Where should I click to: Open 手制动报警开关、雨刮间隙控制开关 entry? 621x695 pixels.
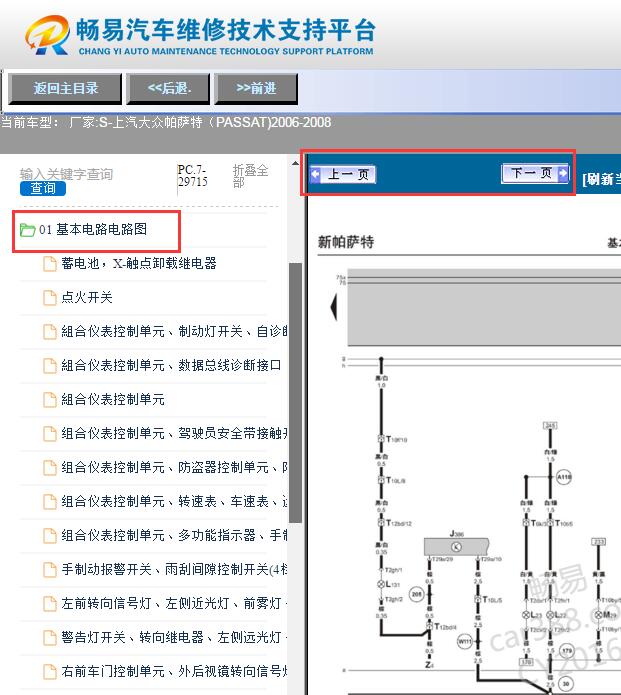click(x=174, y=569)
